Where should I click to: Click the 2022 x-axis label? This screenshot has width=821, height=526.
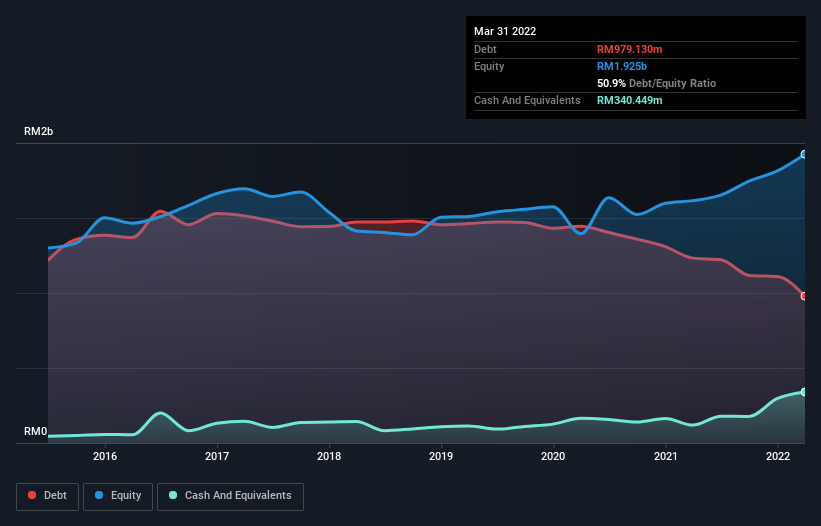(x=778, y=456)
